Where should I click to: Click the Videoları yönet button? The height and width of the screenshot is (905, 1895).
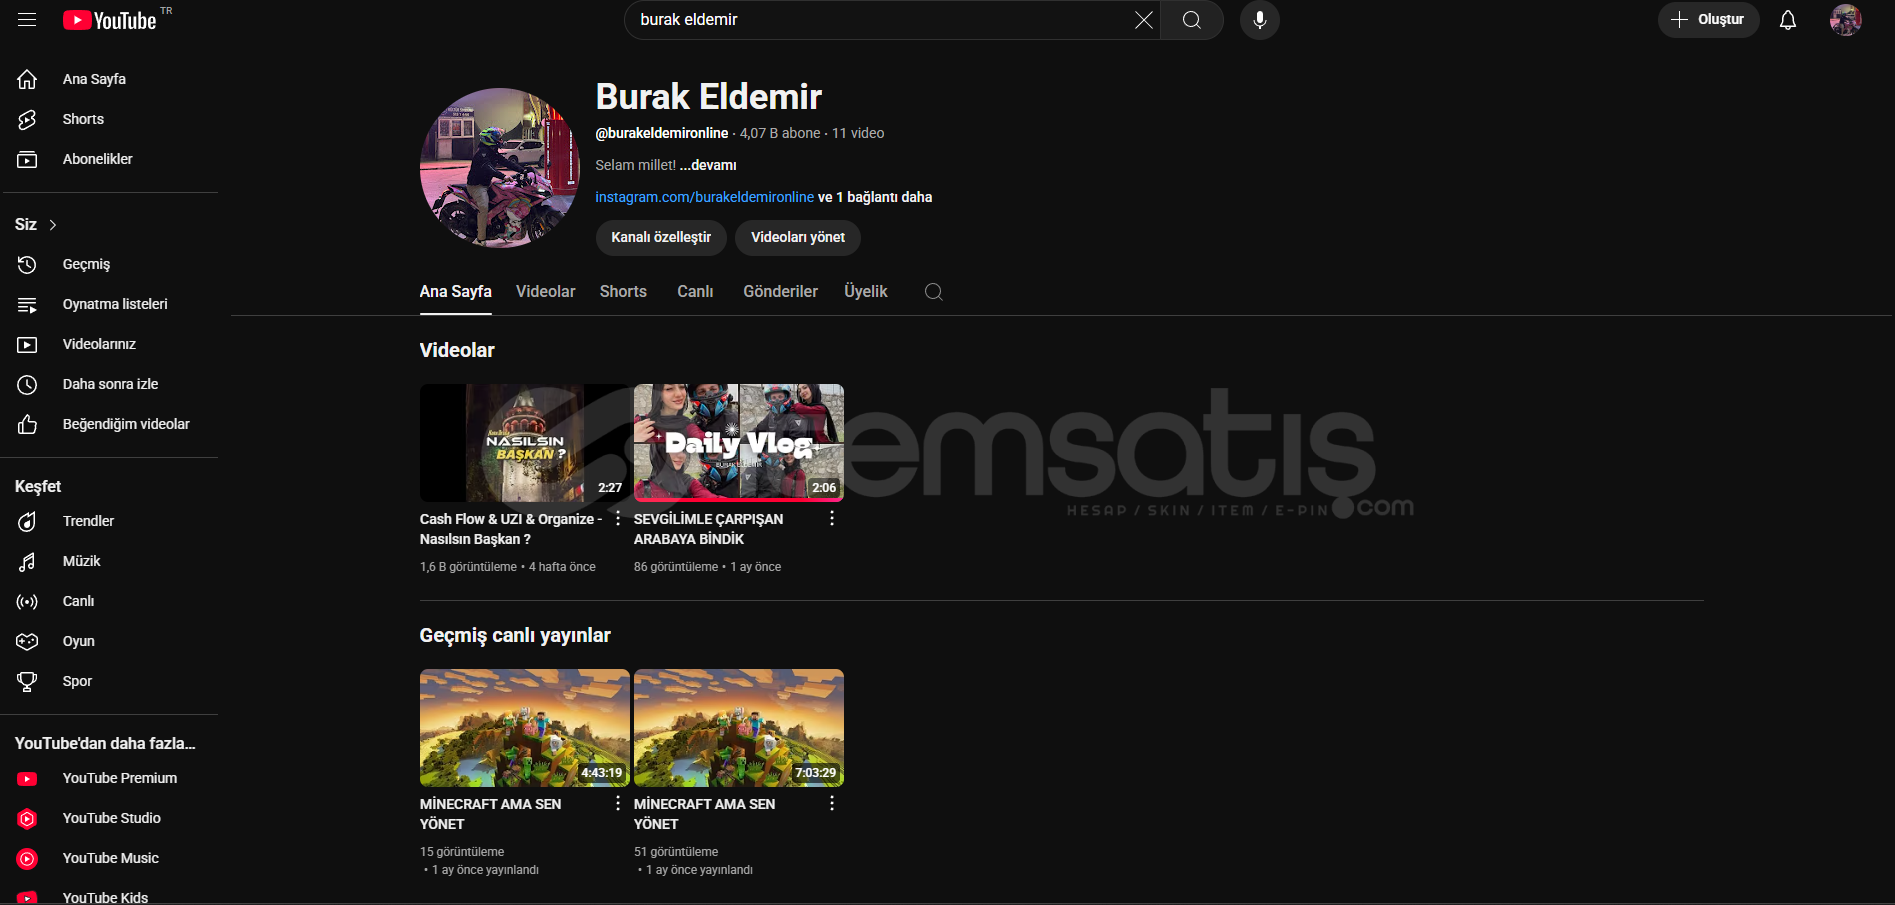tap(798, 237)
